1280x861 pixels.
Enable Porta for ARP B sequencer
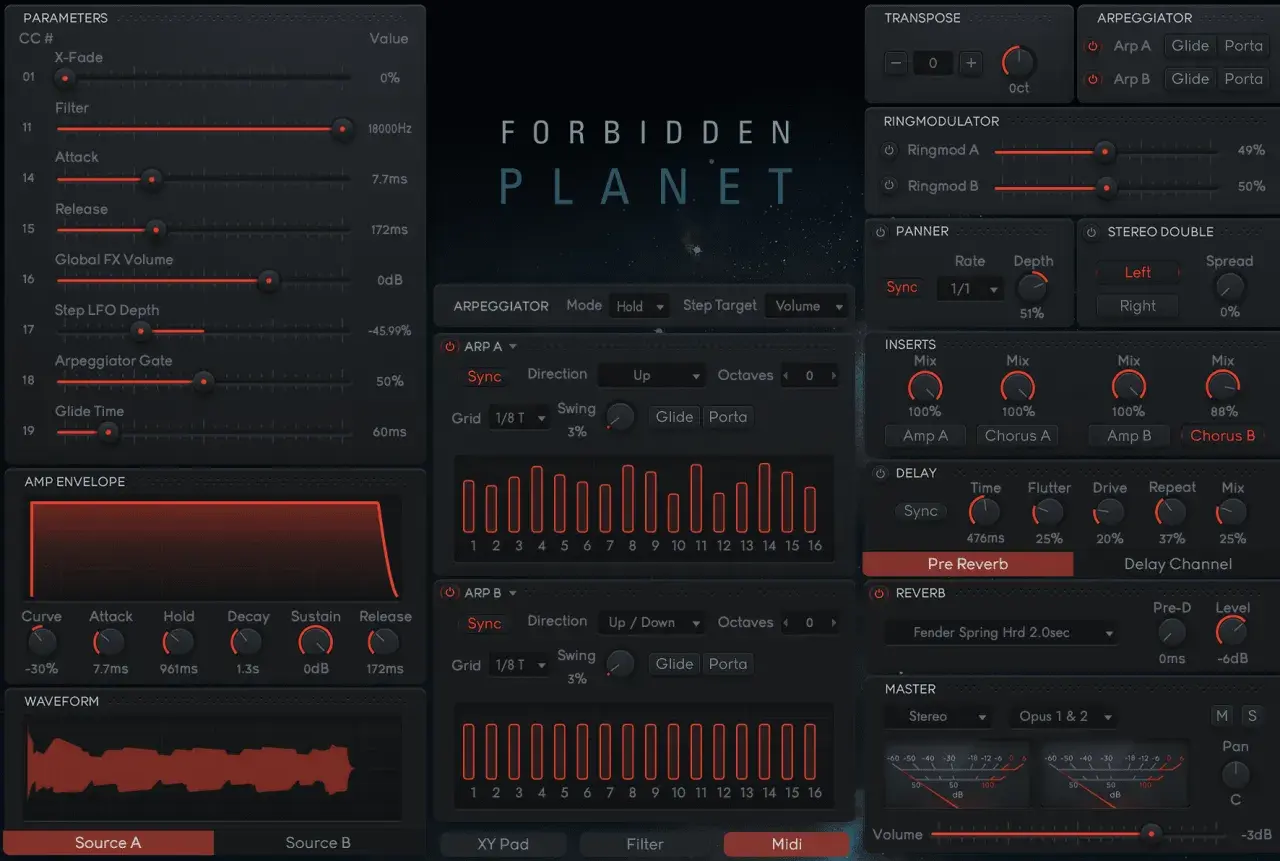coord(728,664)
